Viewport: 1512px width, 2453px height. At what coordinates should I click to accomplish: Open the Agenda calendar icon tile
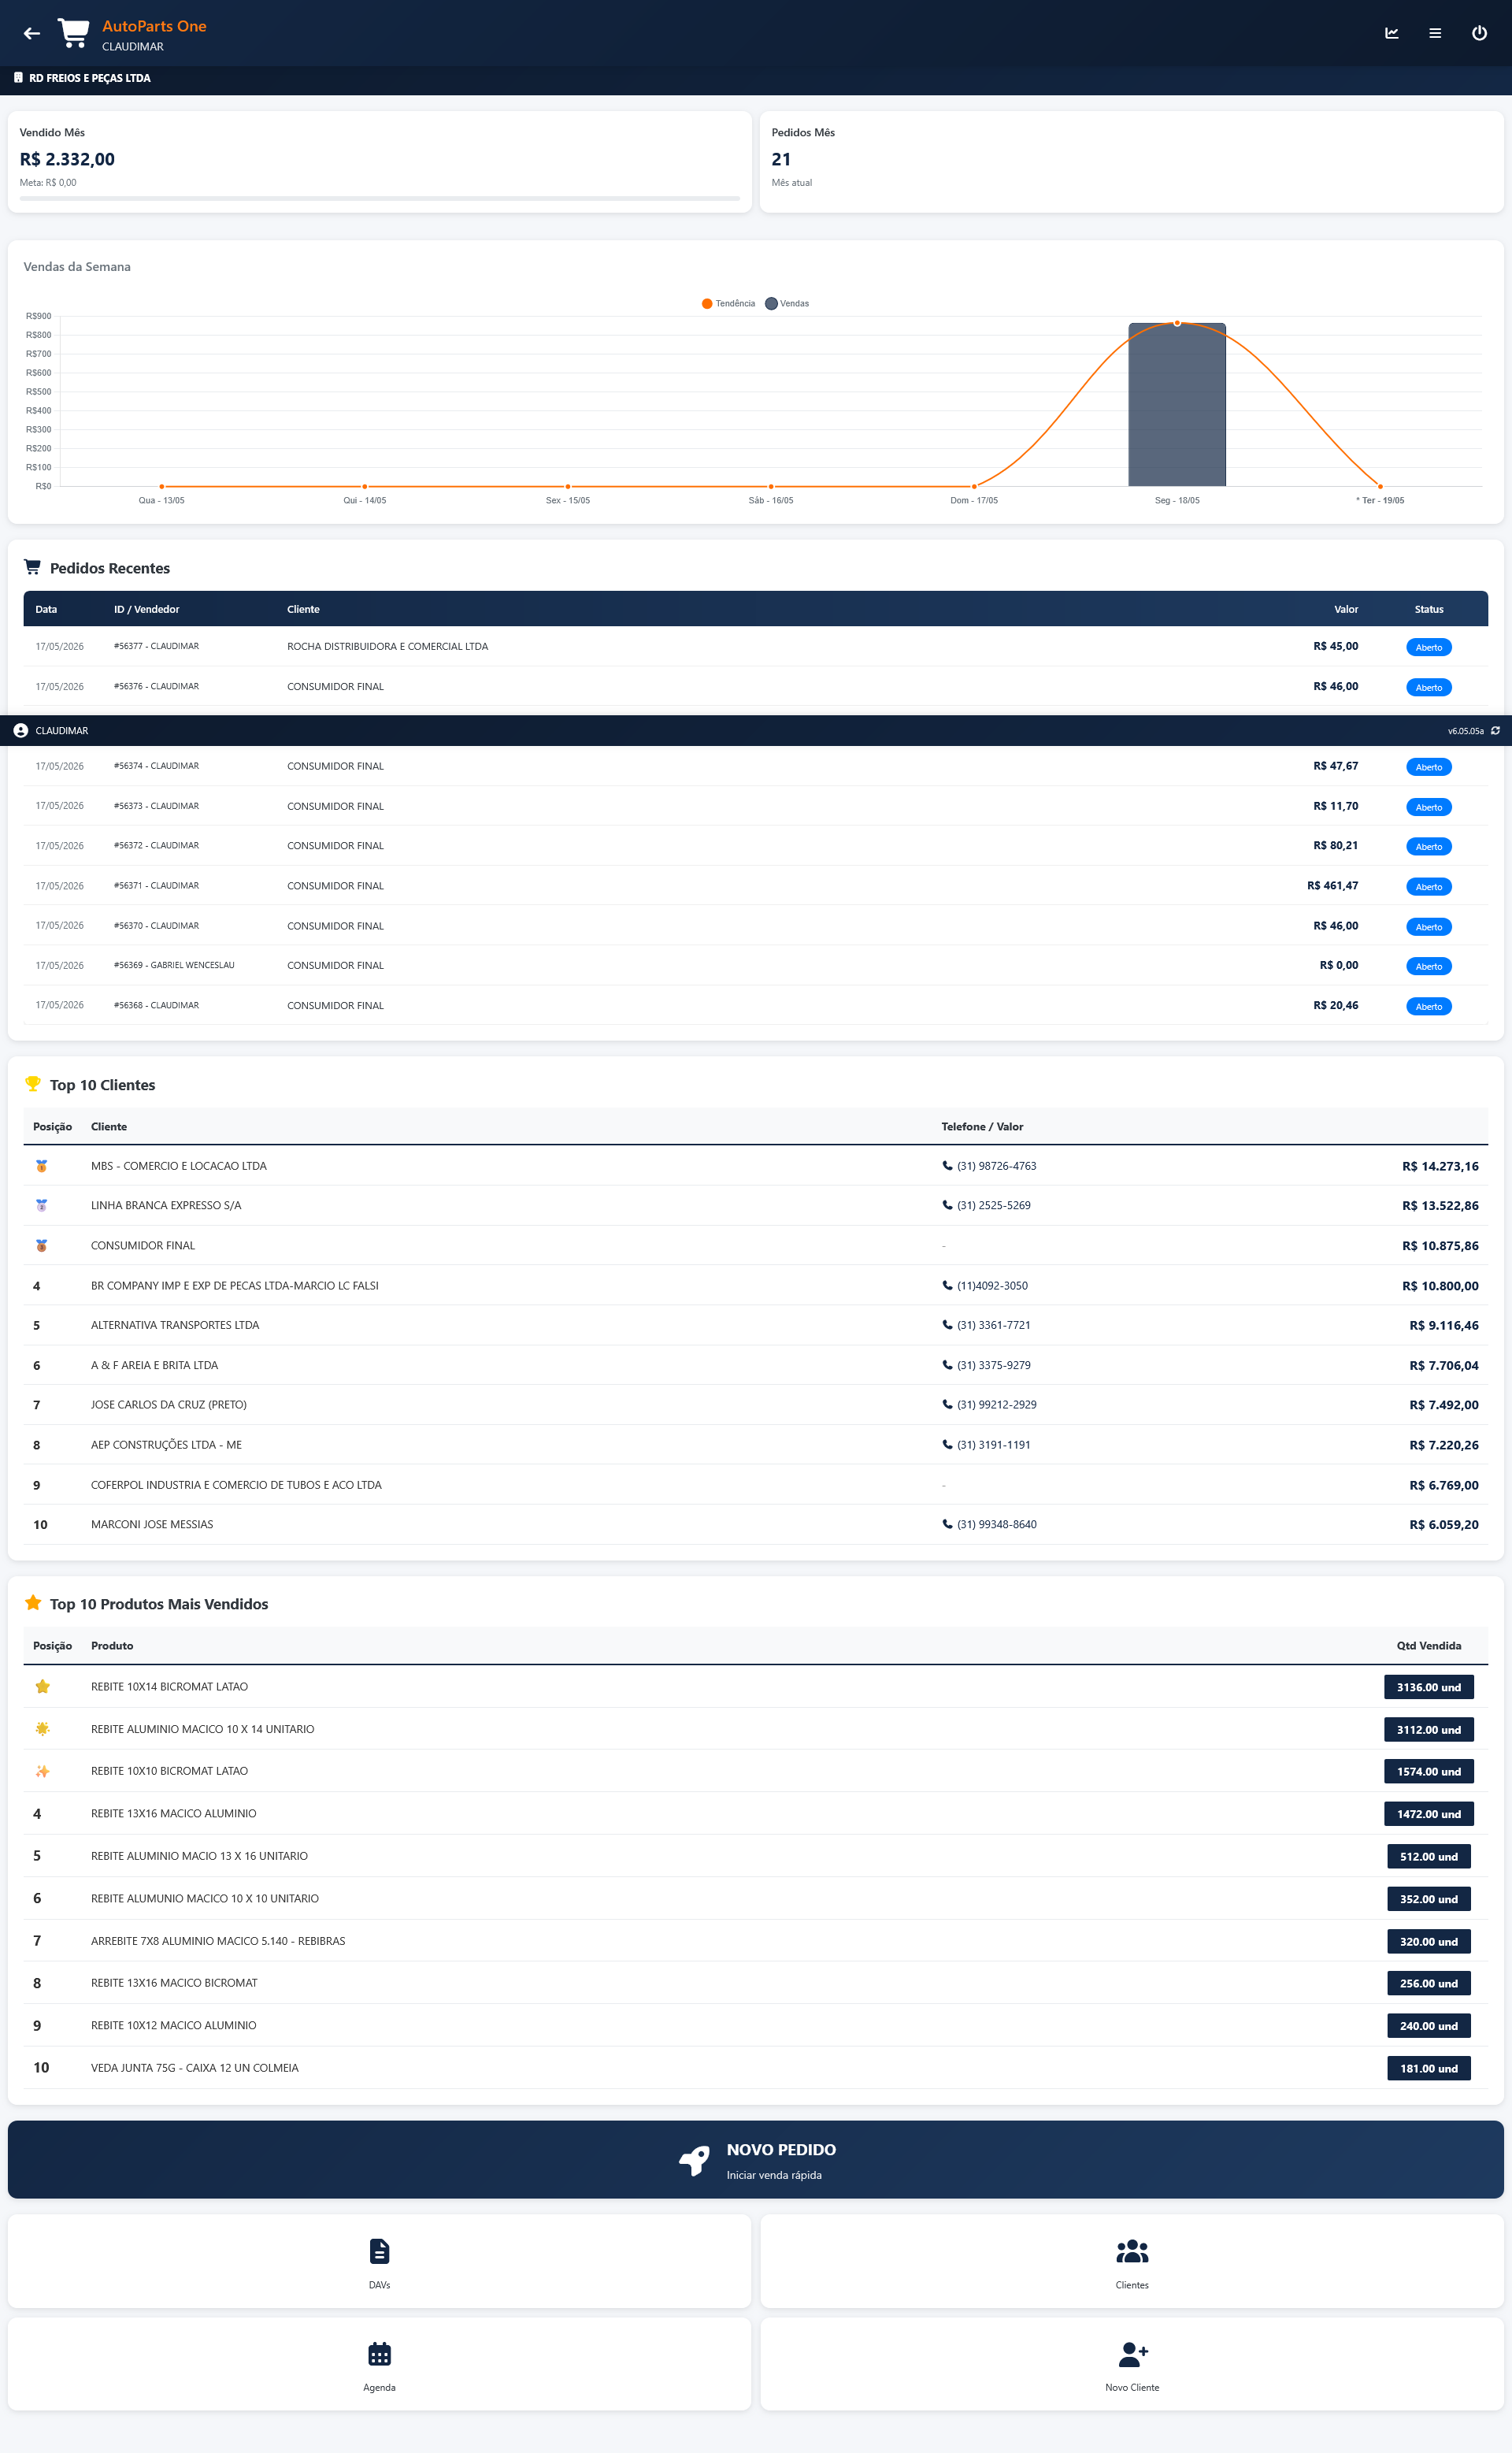pos(379,2364)
